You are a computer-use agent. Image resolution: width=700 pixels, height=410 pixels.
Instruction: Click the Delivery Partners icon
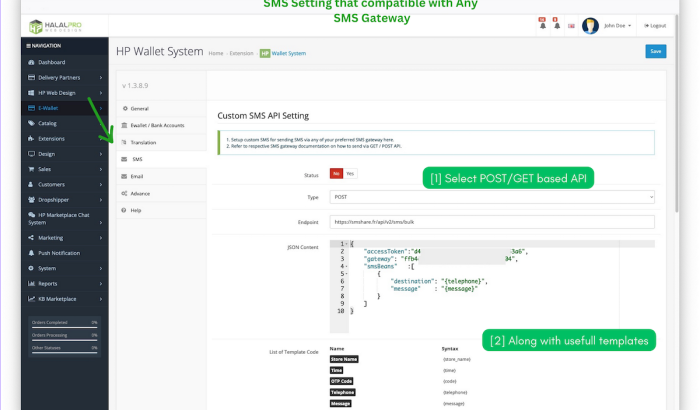pyautogui.click(x=31, y=77)
